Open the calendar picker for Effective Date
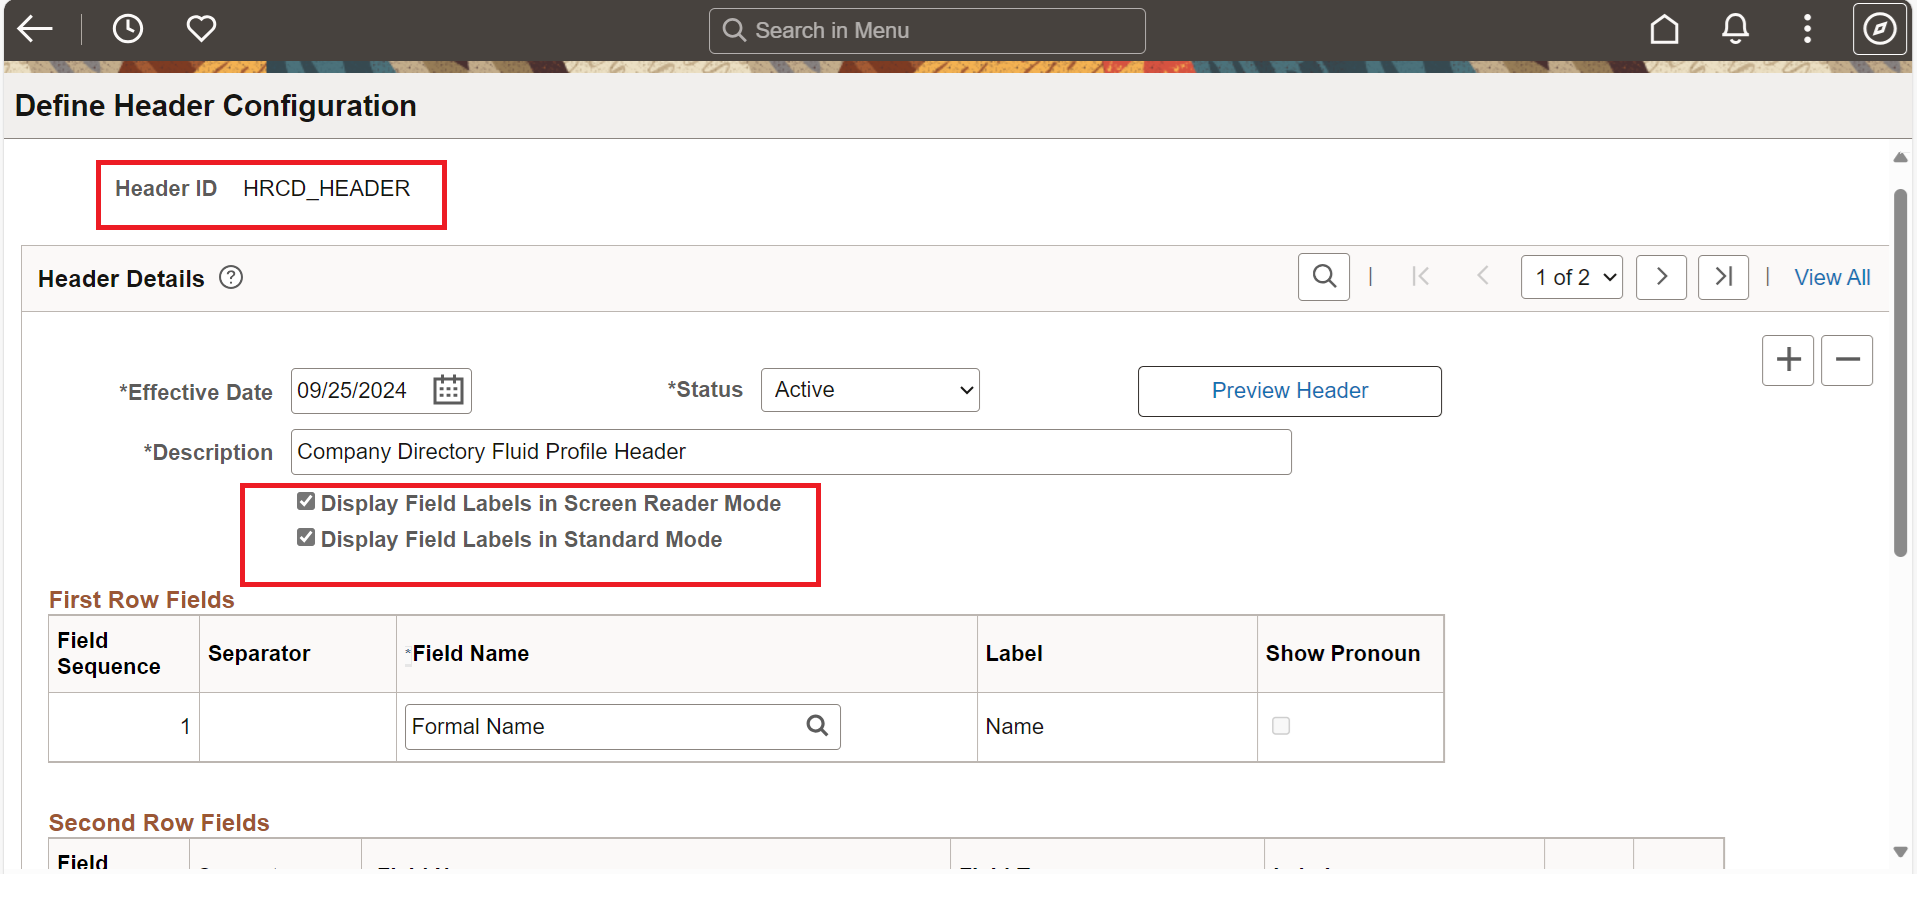This screenshot has height=903, width=1920. click(447, 390)
